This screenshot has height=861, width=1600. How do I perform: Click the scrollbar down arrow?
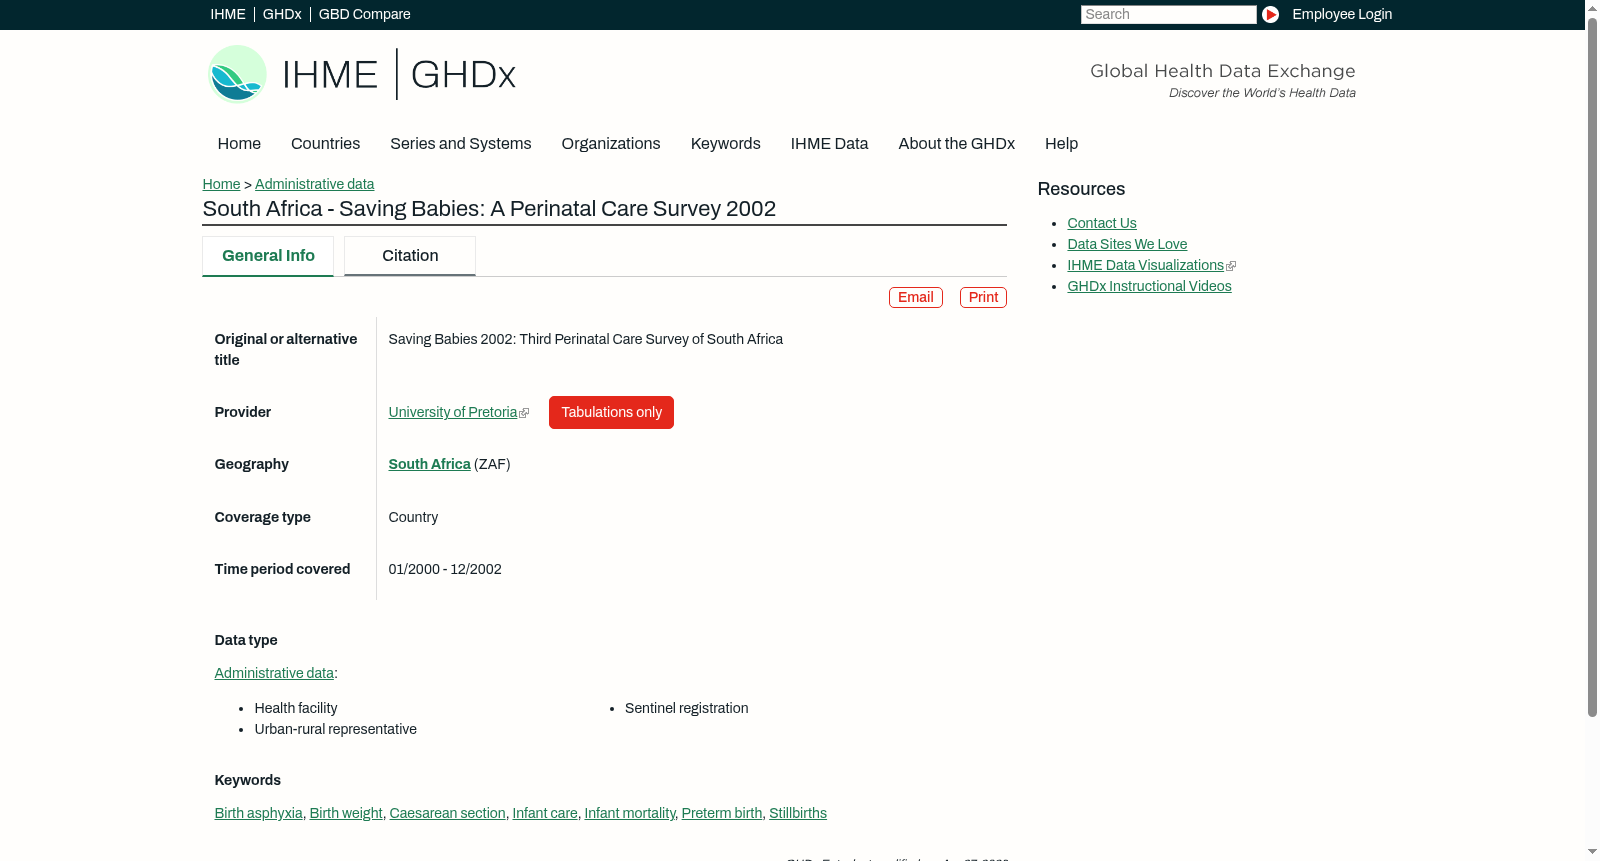click(x=1592, y=853)
